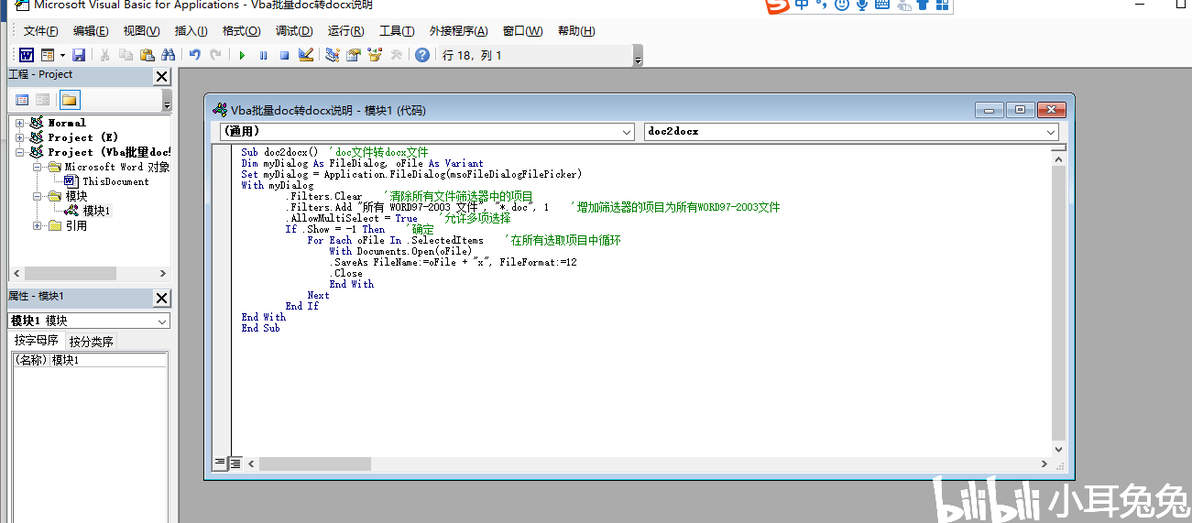Click the Undo arrow icon
1192x523 pixels.
coord(195,55)
